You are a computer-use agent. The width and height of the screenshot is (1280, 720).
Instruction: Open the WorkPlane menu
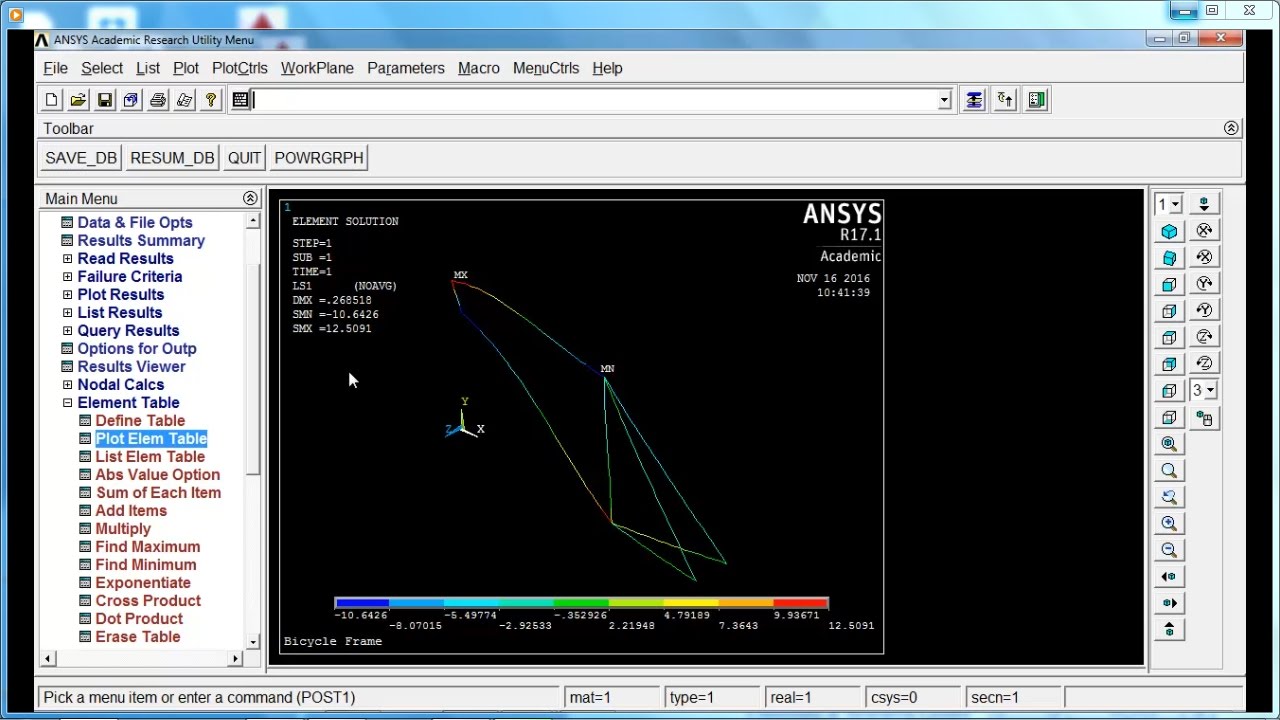(317, 68)
